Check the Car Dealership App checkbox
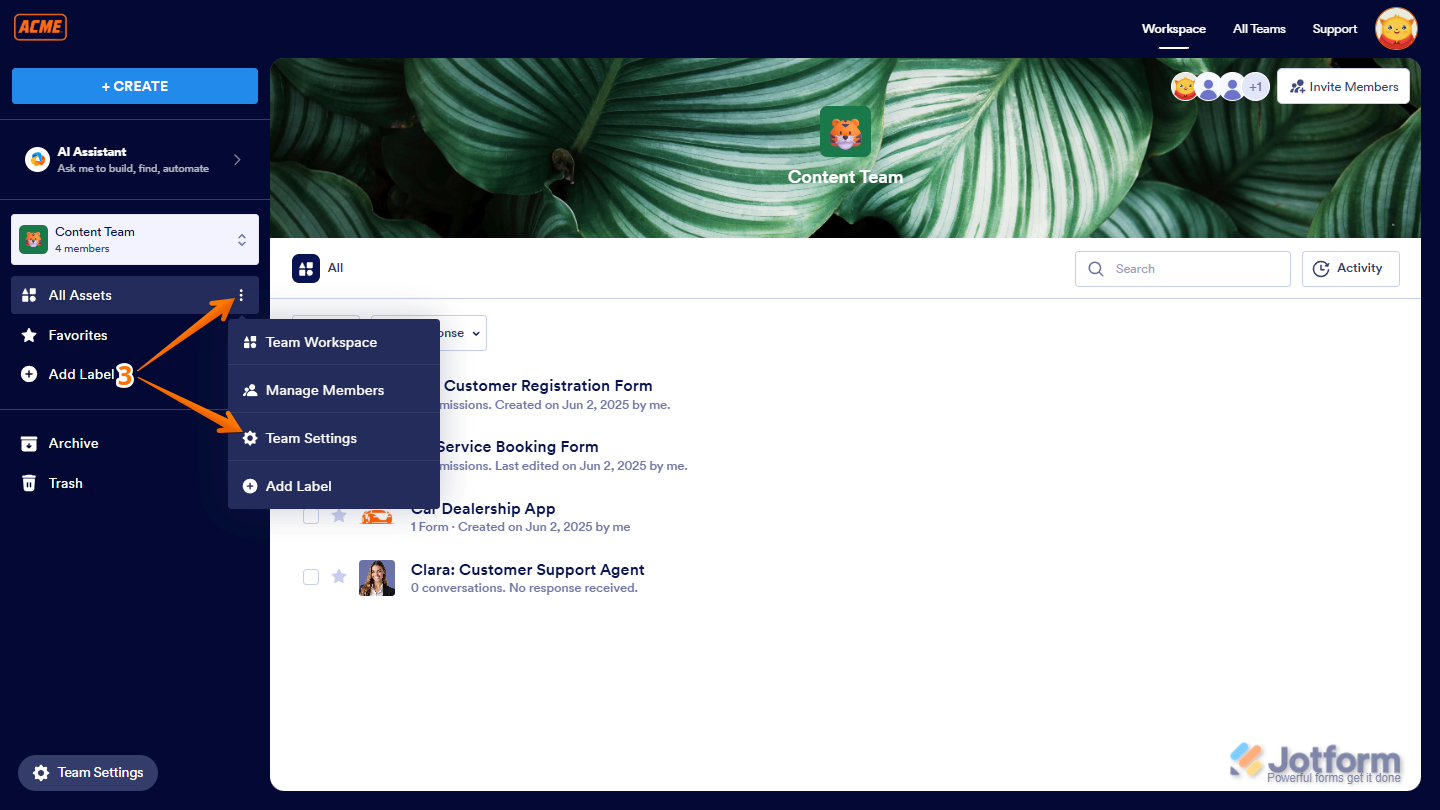The height and width of the screenshot is (810, 1440). pyautogui.click(x=311, y=515)
